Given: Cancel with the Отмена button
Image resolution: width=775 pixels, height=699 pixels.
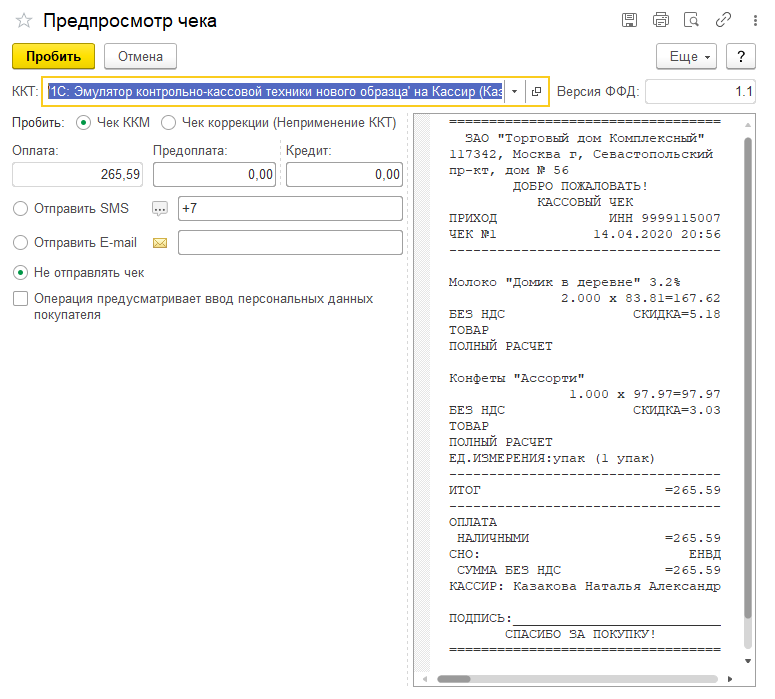Looking at the screenshot, I should coord(140,56).
